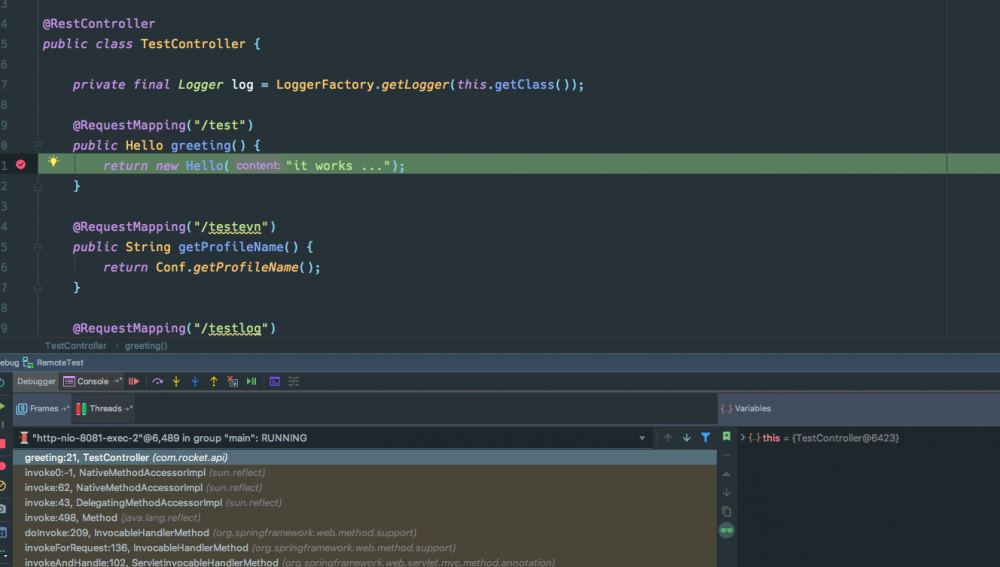This screenshot has height=567, width=1000.
Task: Toggle the glasses watch-view icon
Action: tap(727, 530)
